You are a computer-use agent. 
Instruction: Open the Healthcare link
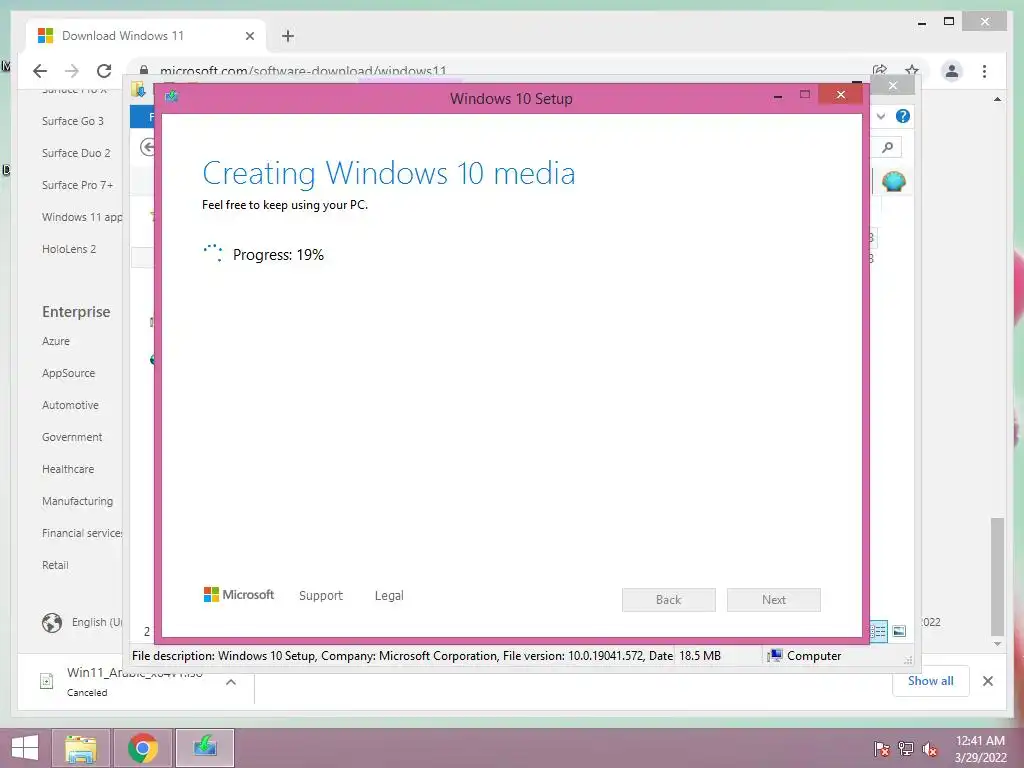(x=68, y=469)
